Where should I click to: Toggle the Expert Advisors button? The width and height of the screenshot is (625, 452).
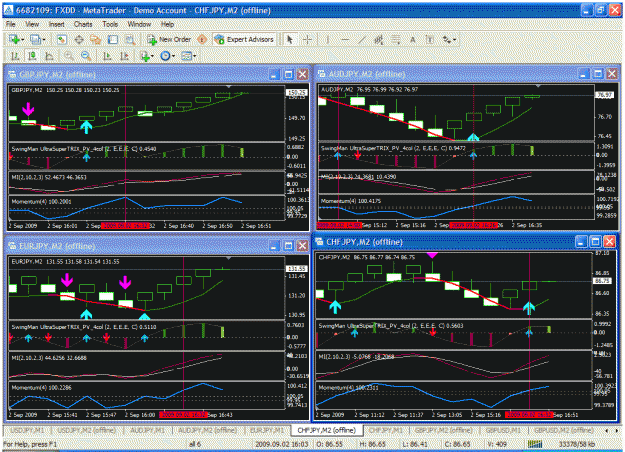[x=244, y=39]
